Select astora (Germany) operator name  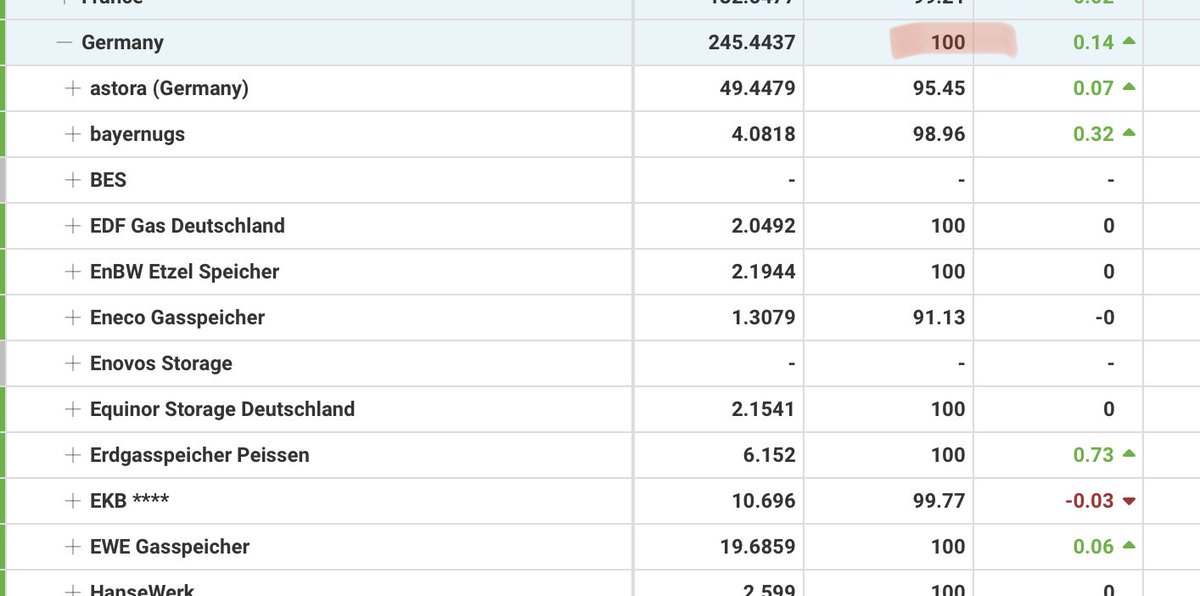point(169,88)
